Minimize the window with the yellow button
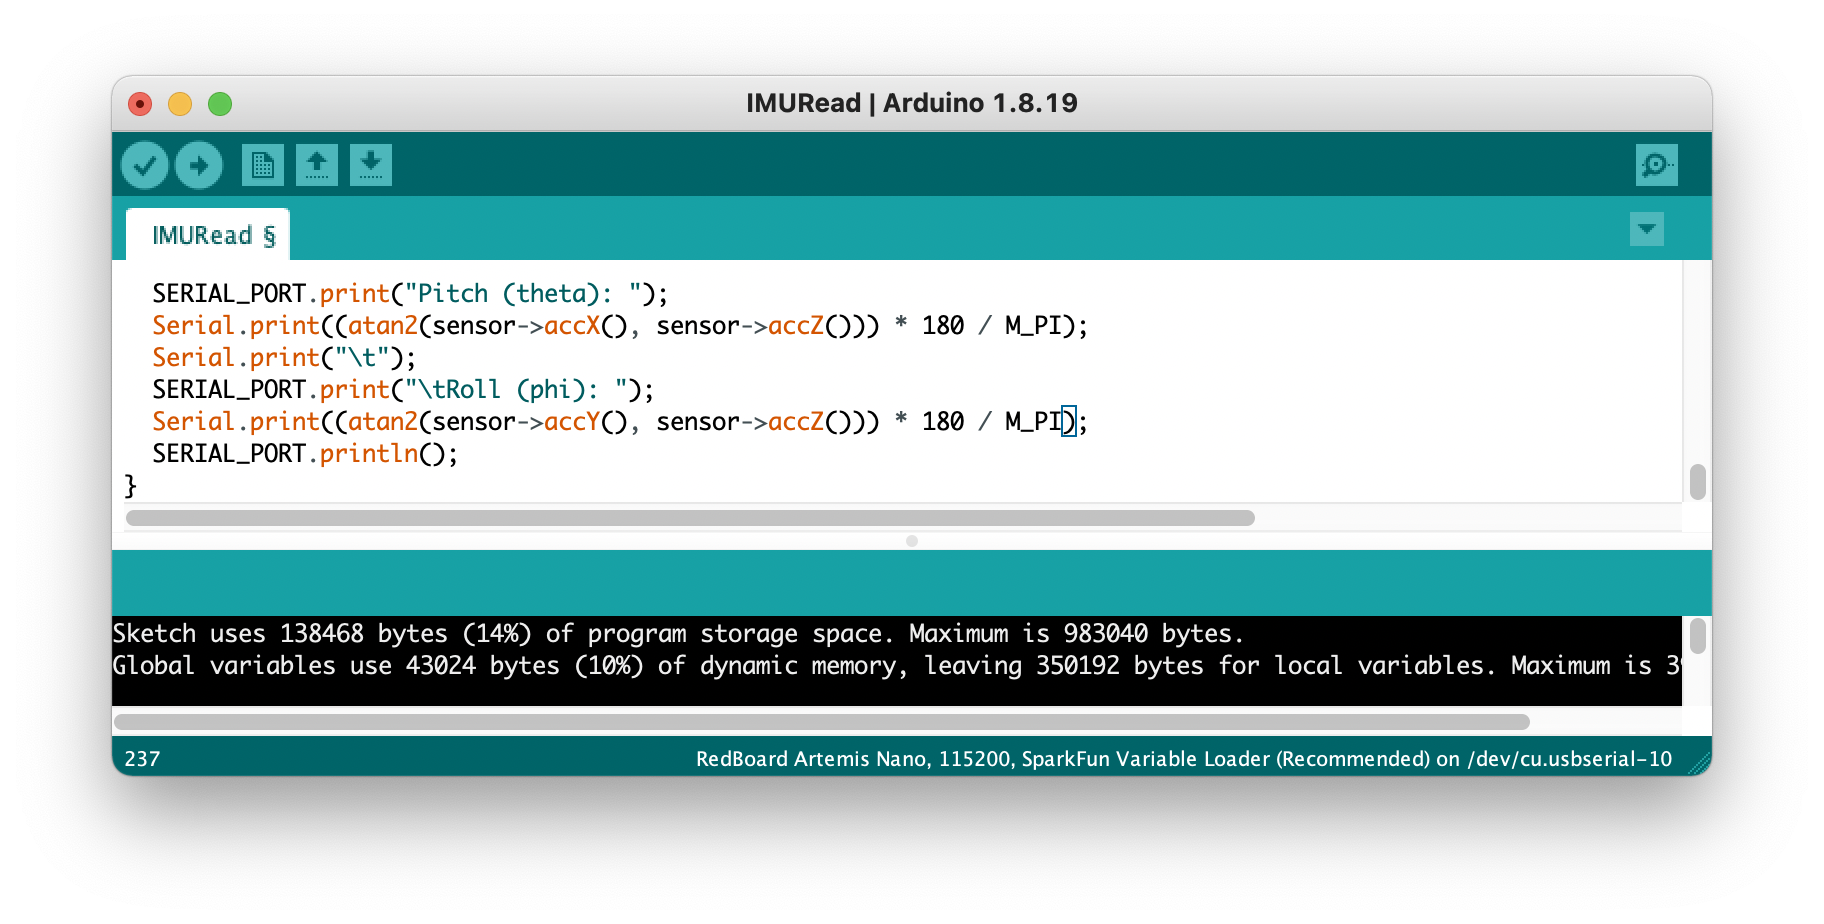Image resolution: width=1824 pixels, height=924 pixels. [180, 104]
